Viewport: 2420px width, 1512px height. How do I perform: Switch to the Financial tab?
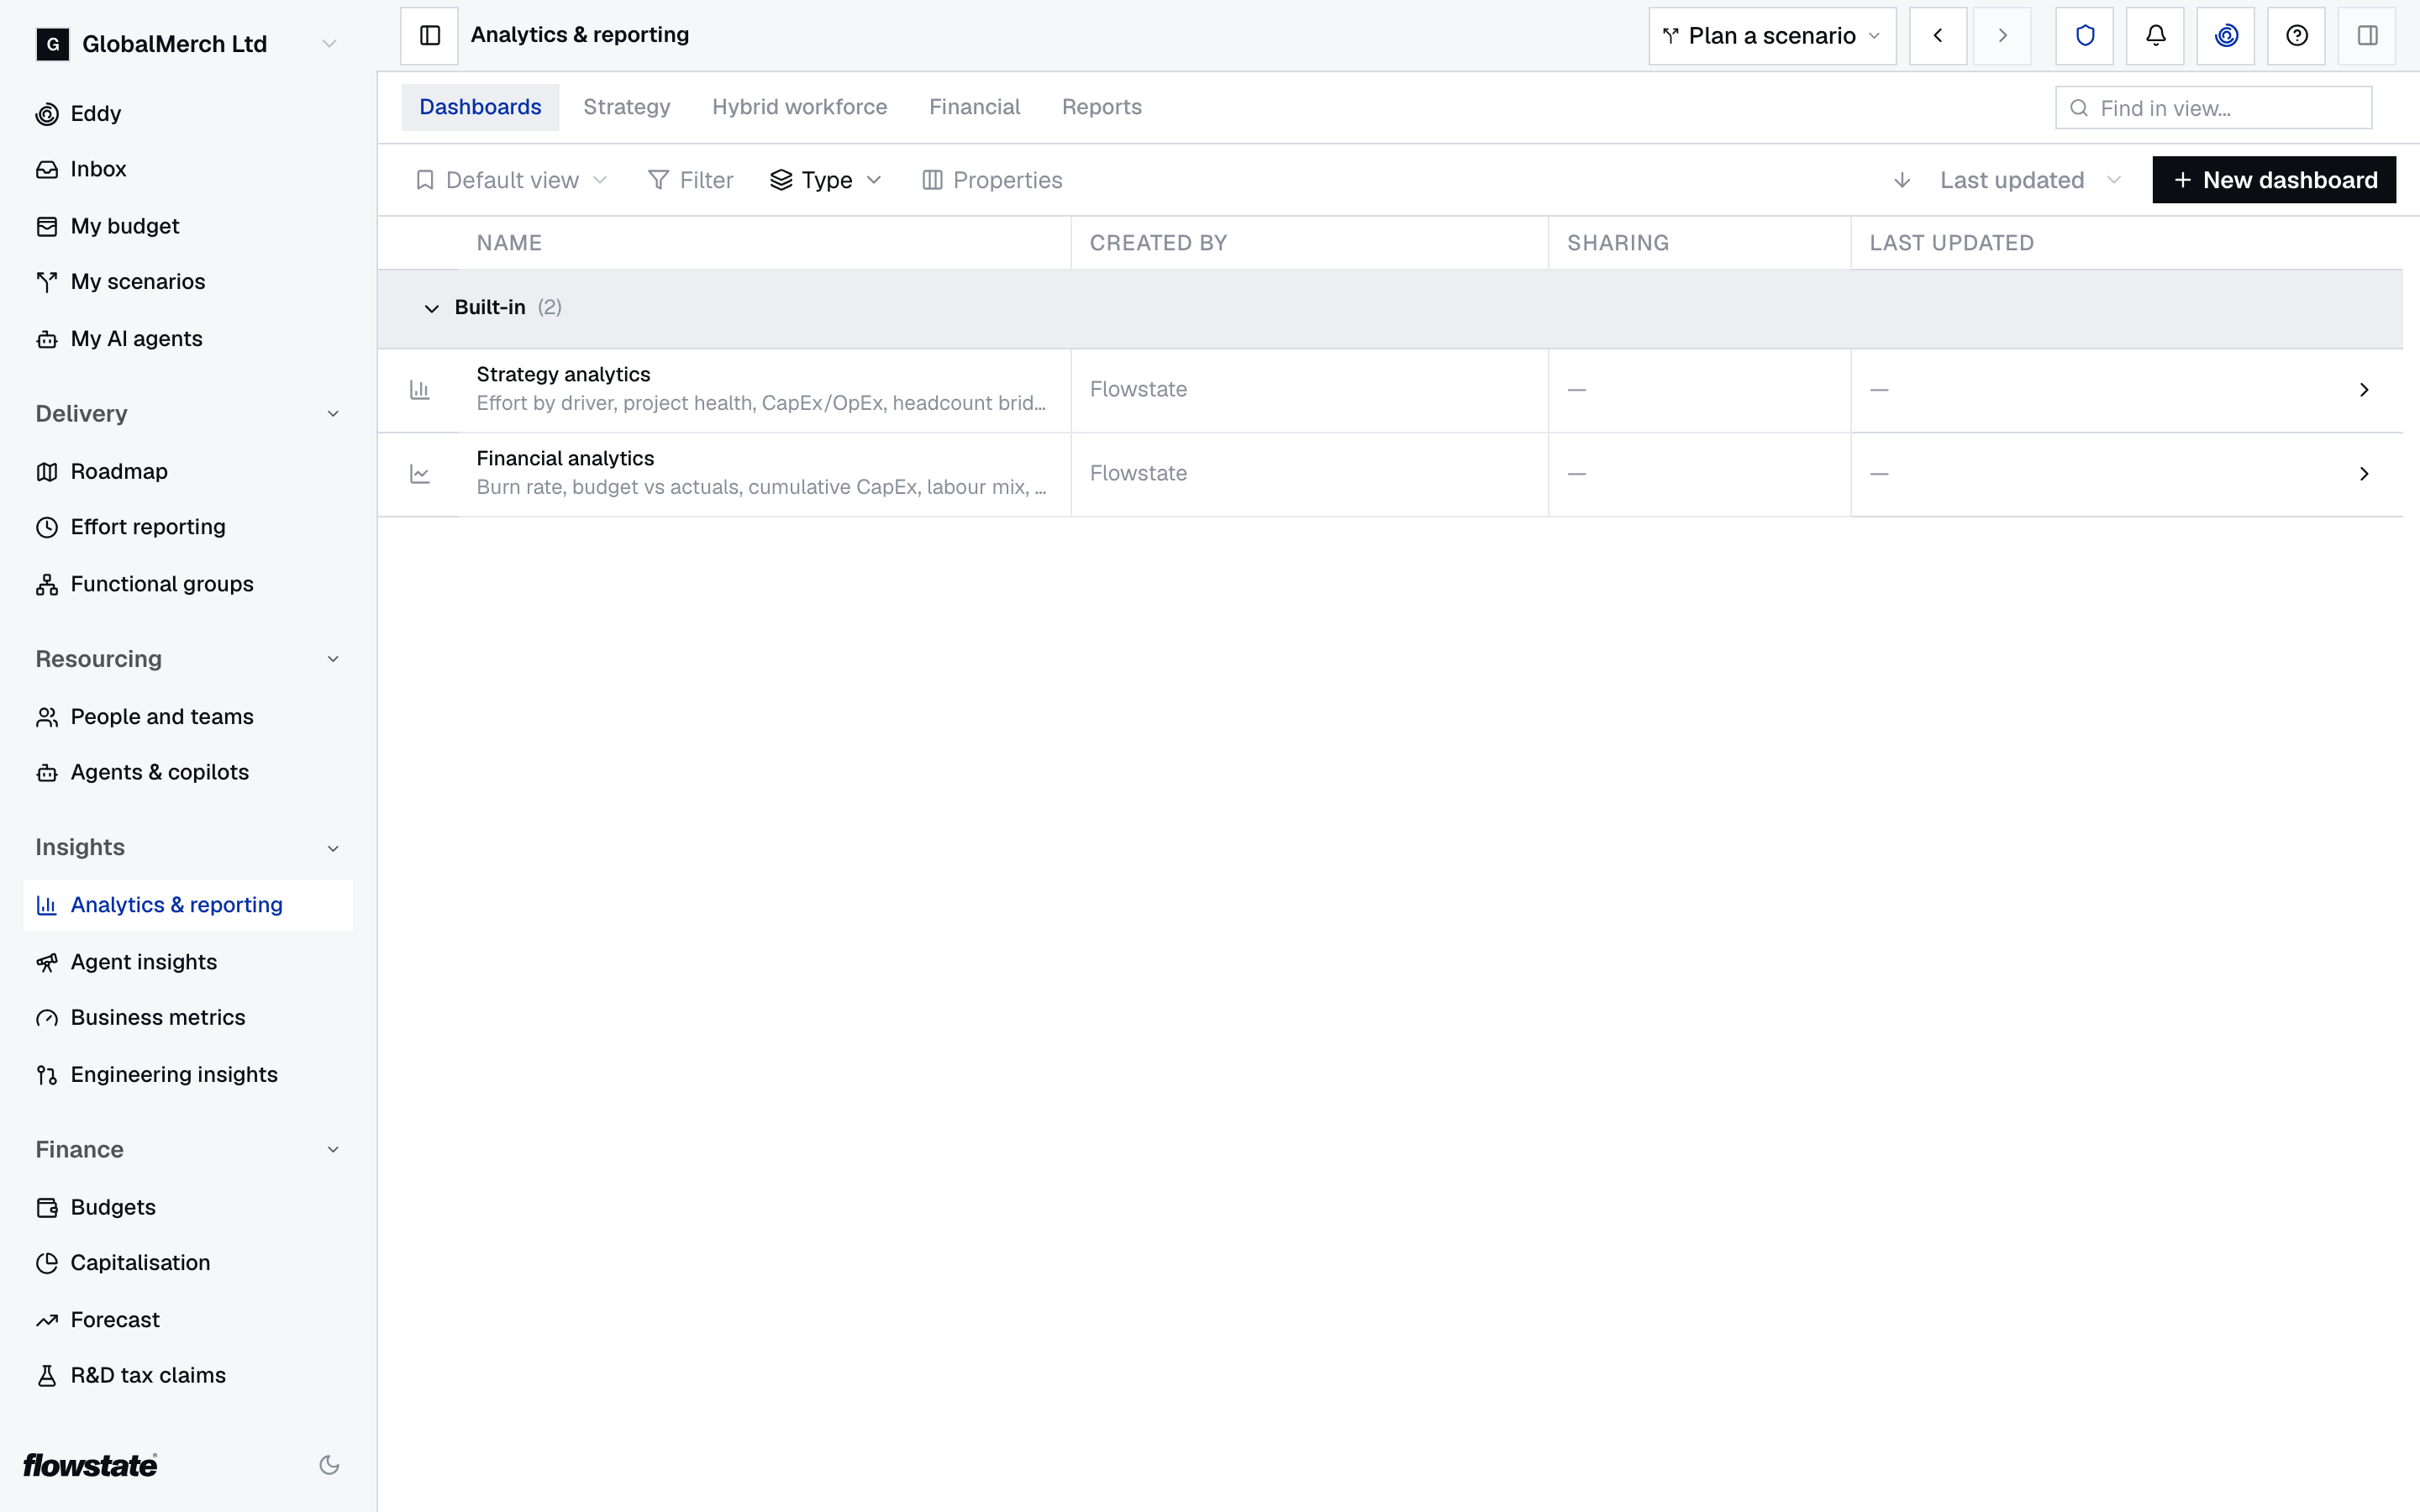coord(974,107)
